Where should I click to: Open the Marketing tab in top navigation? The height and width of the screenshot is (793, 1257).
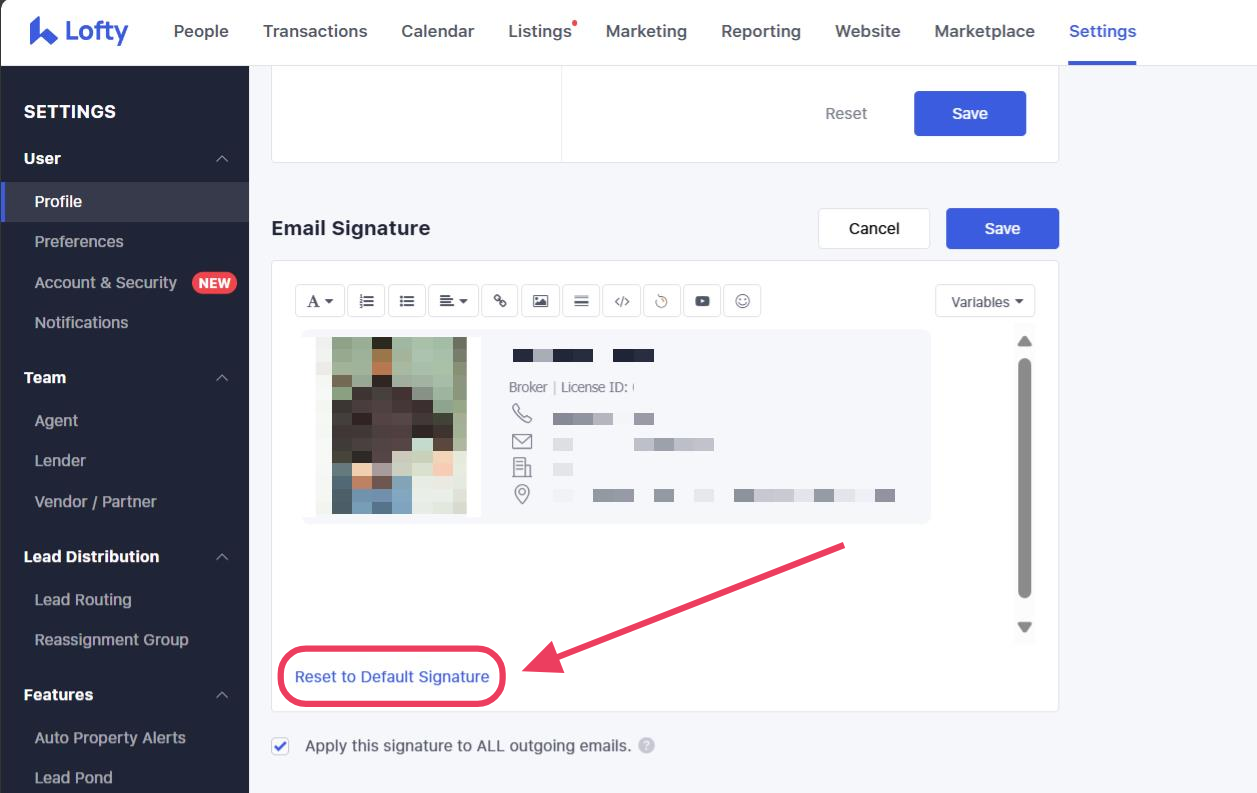646,31
